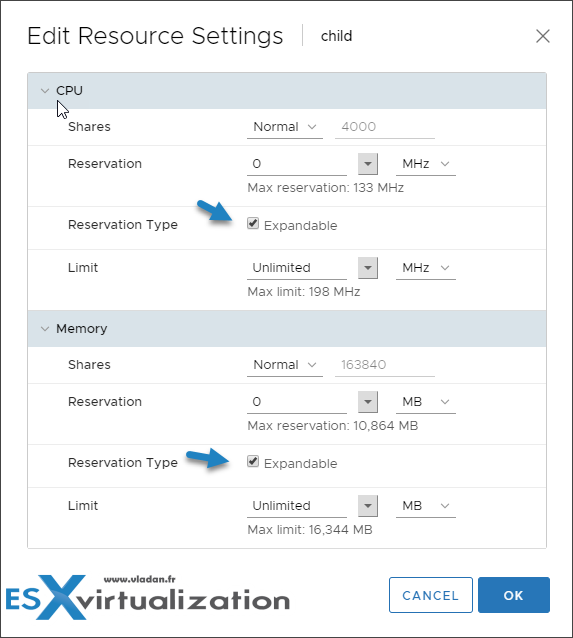The width and height of the screenshot is (573, 638).
Task: Change Memory Limit MB unit dropdown
Action: coord(426,506)
